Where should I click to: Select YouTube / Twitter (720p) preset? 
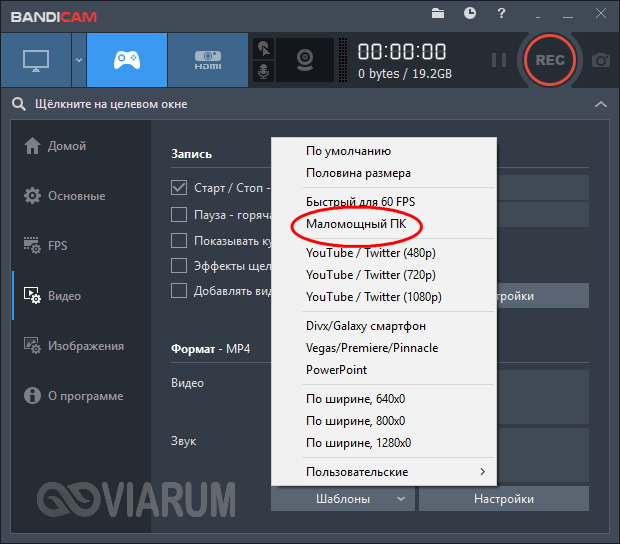click(x=384, y=275)
